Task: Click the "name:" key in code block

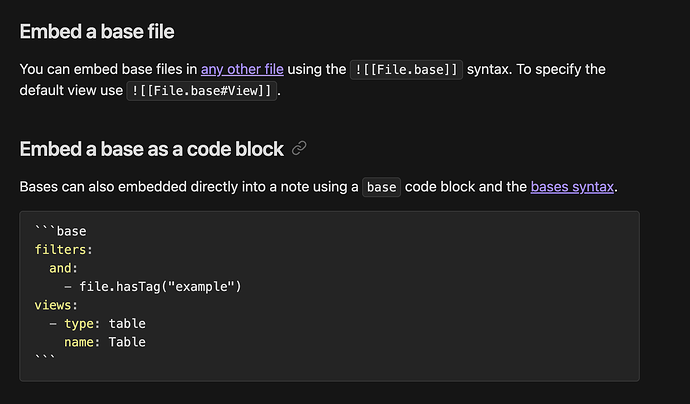Action: pos(83,342)
